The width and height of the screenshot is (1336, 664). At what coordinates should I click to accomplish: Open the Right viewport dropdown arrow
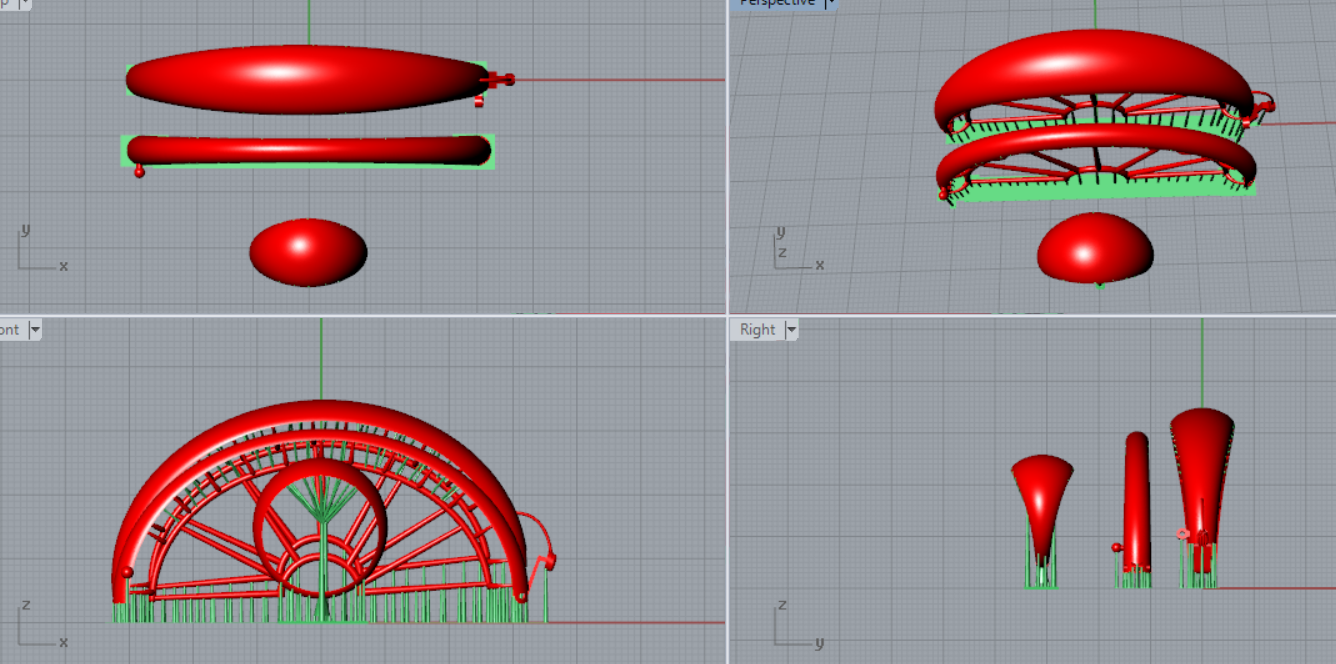(791, 330)
